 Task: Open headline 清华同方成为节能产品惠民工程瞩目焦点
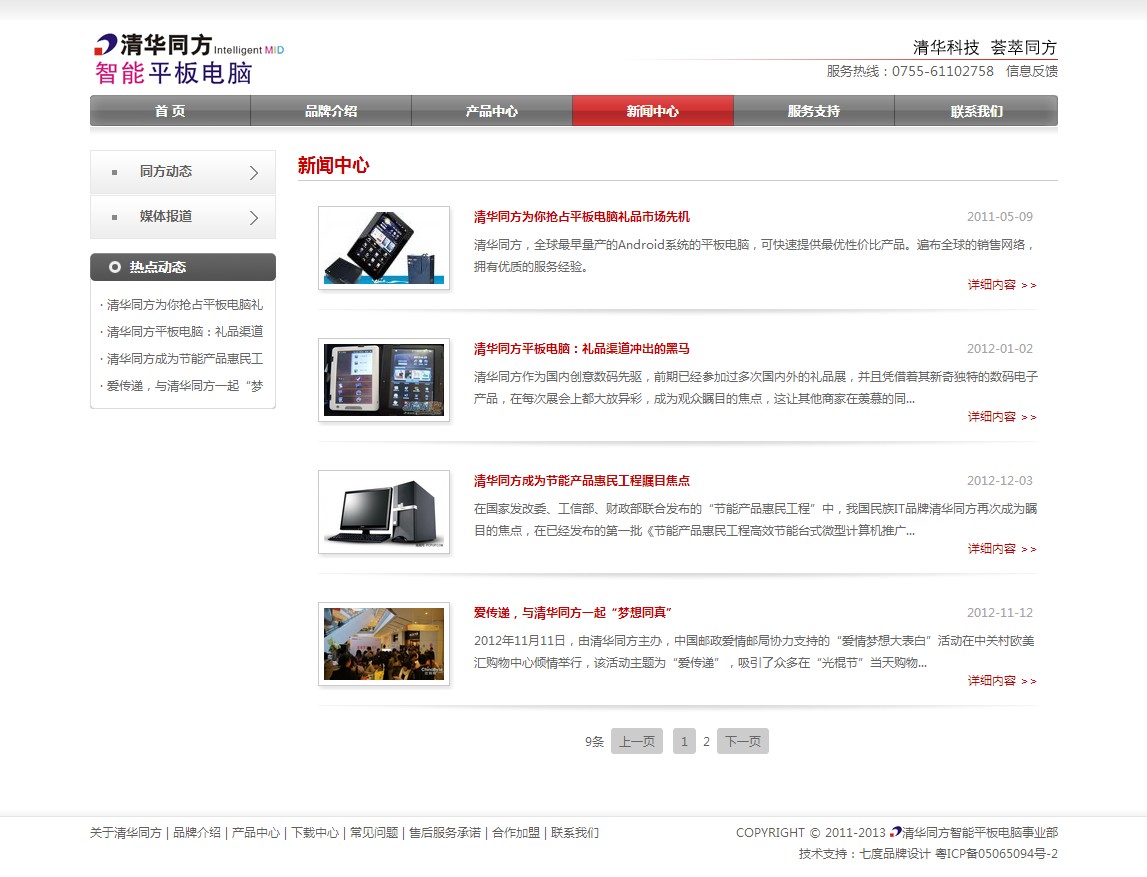pyautogui.click(x=582, y=481)
